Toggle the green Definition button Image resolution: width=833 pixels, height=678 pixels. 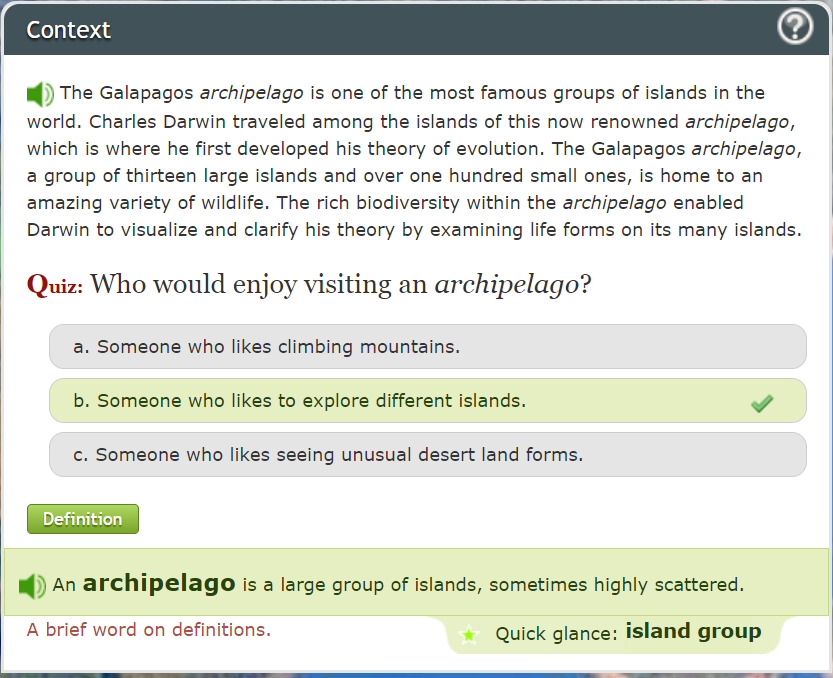pyautogui.click(x=82, y=519)
